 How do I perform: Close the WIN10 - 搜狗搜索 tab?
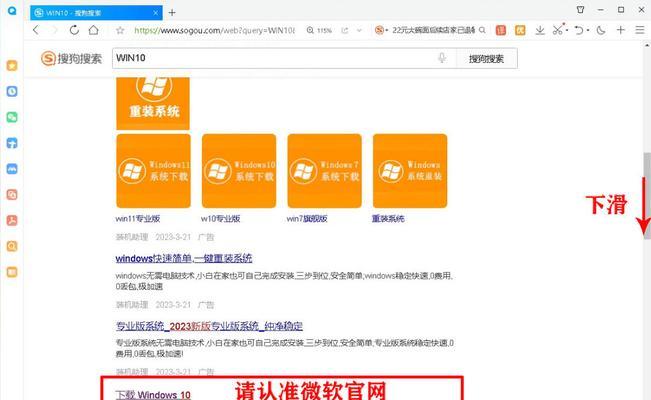(156, 13)
